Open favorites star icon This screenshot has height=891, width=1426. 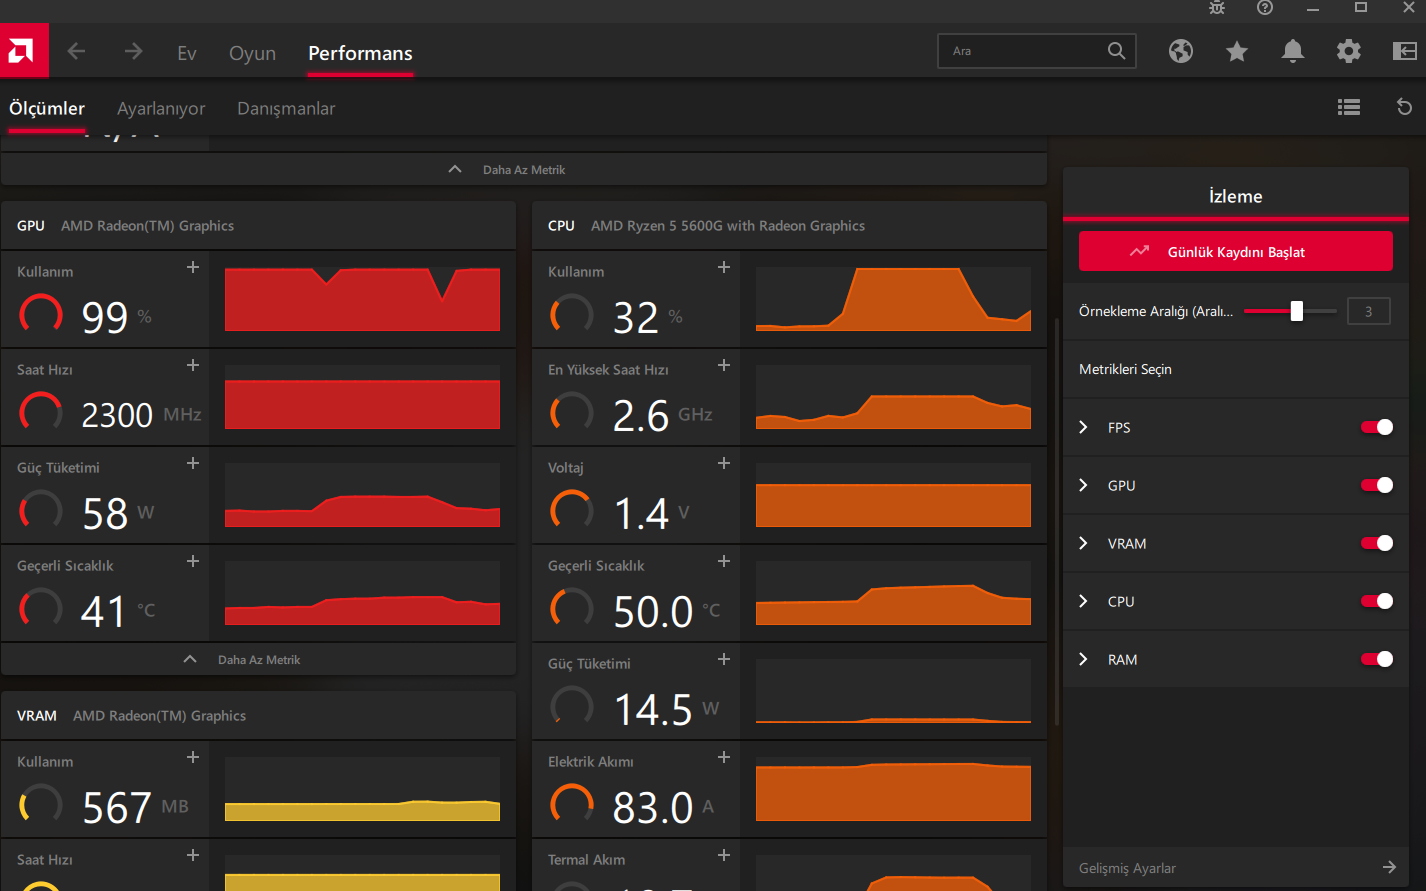[1237, 51]
